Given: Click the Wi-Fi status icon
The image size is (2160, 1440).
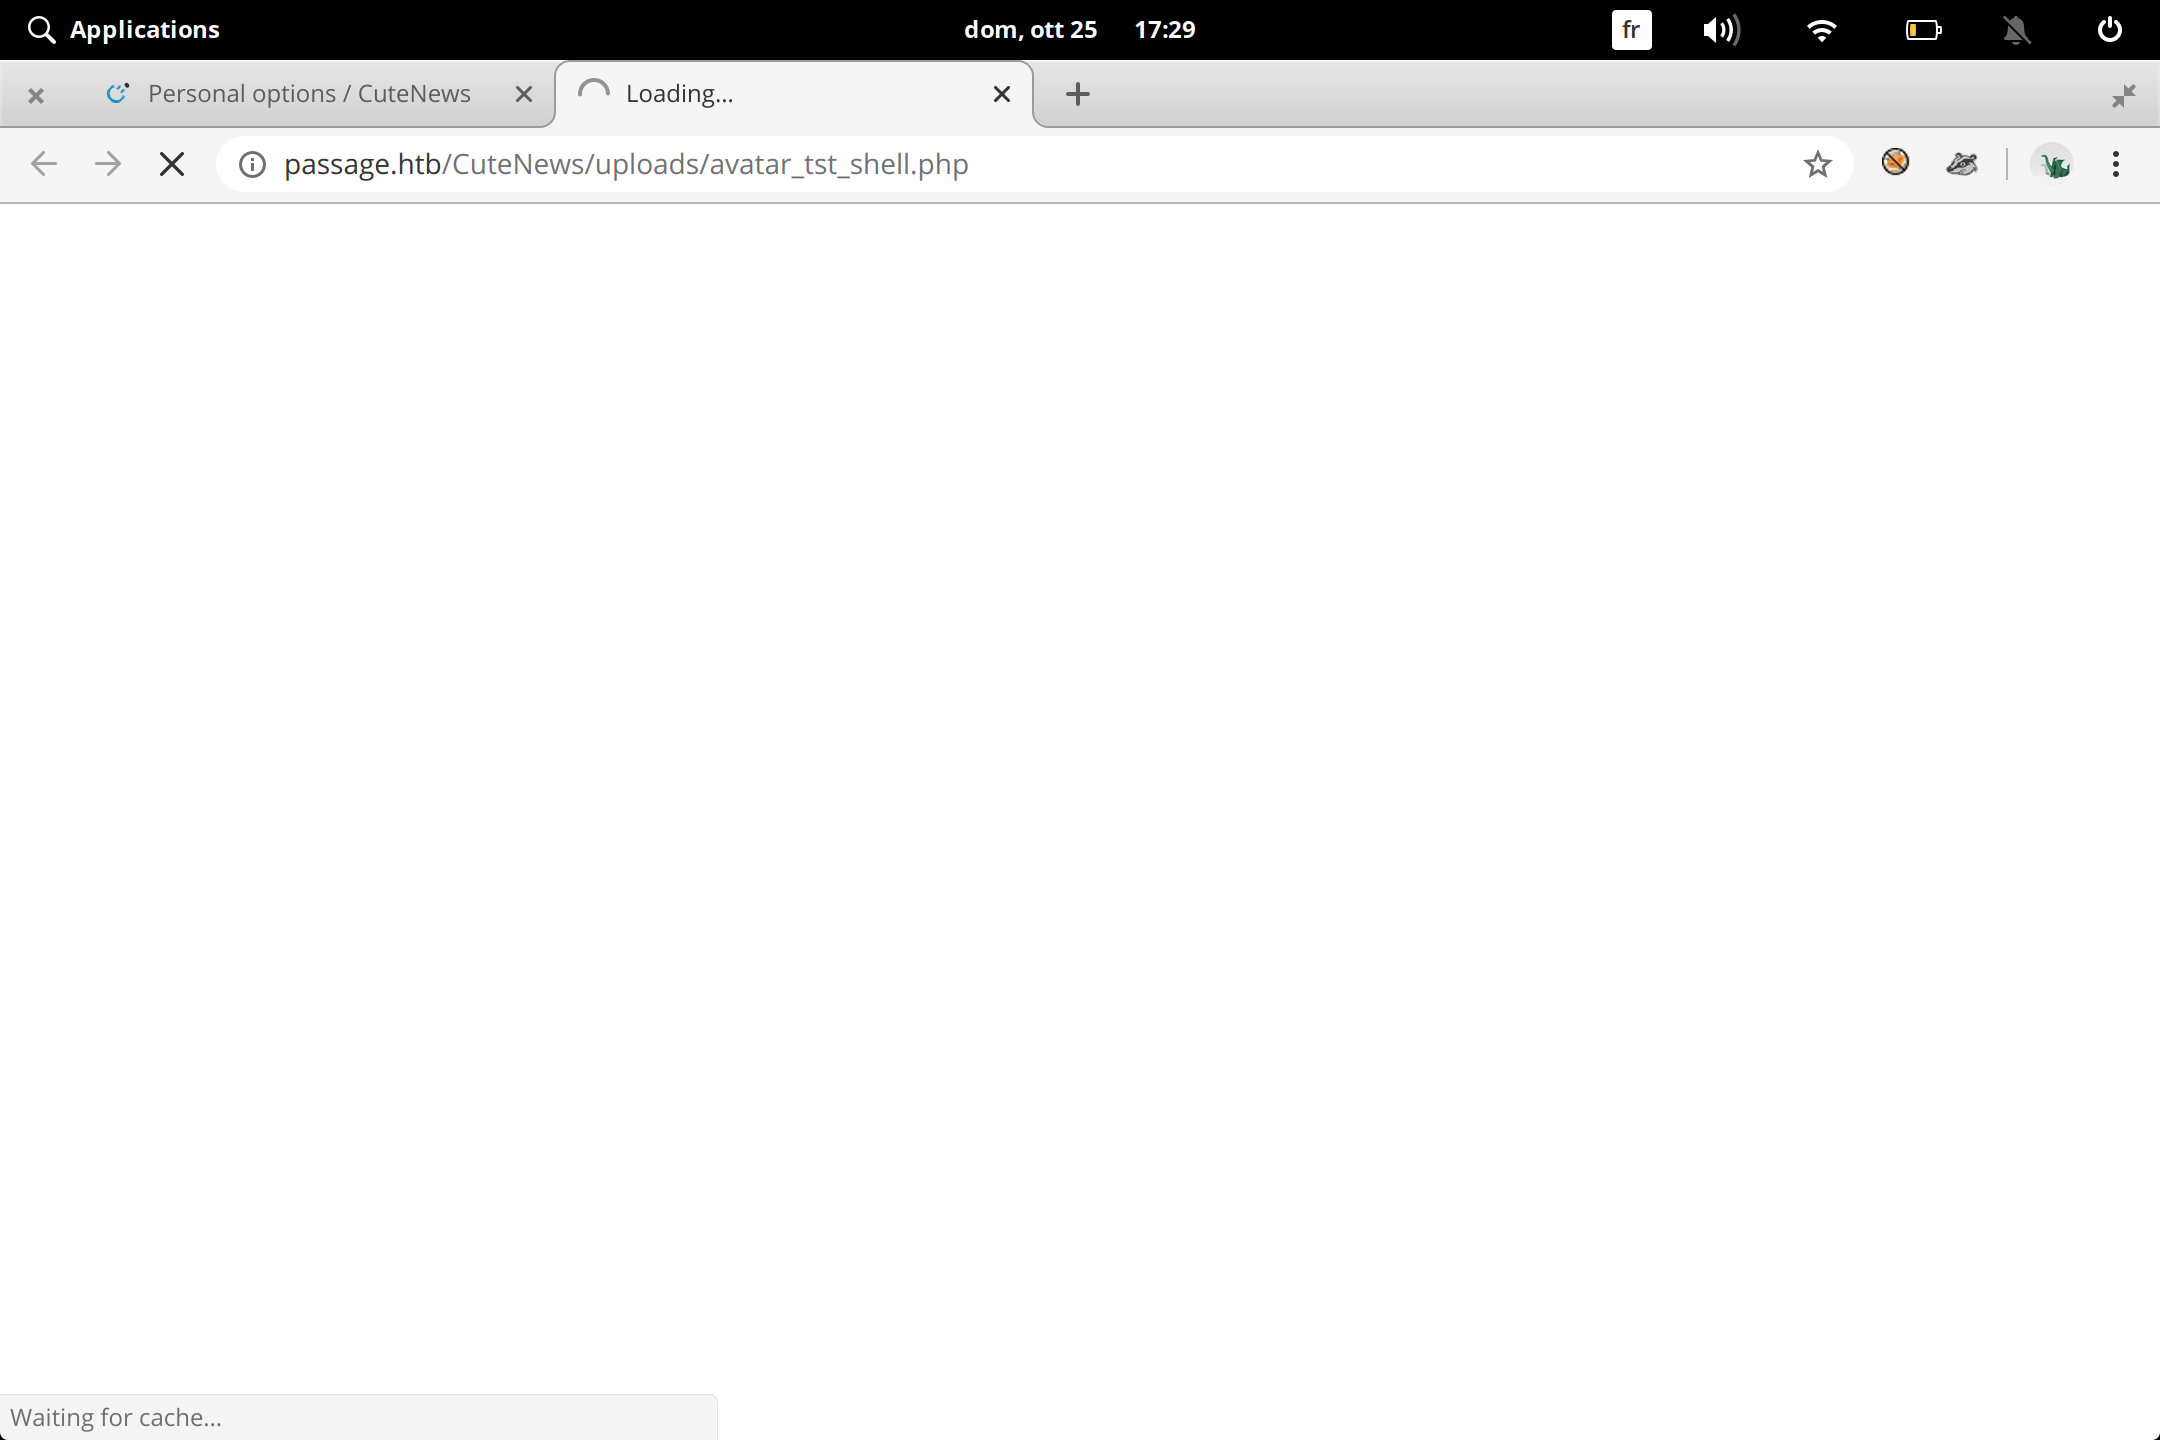Looking at the screenshot, I should point(1823,29).
